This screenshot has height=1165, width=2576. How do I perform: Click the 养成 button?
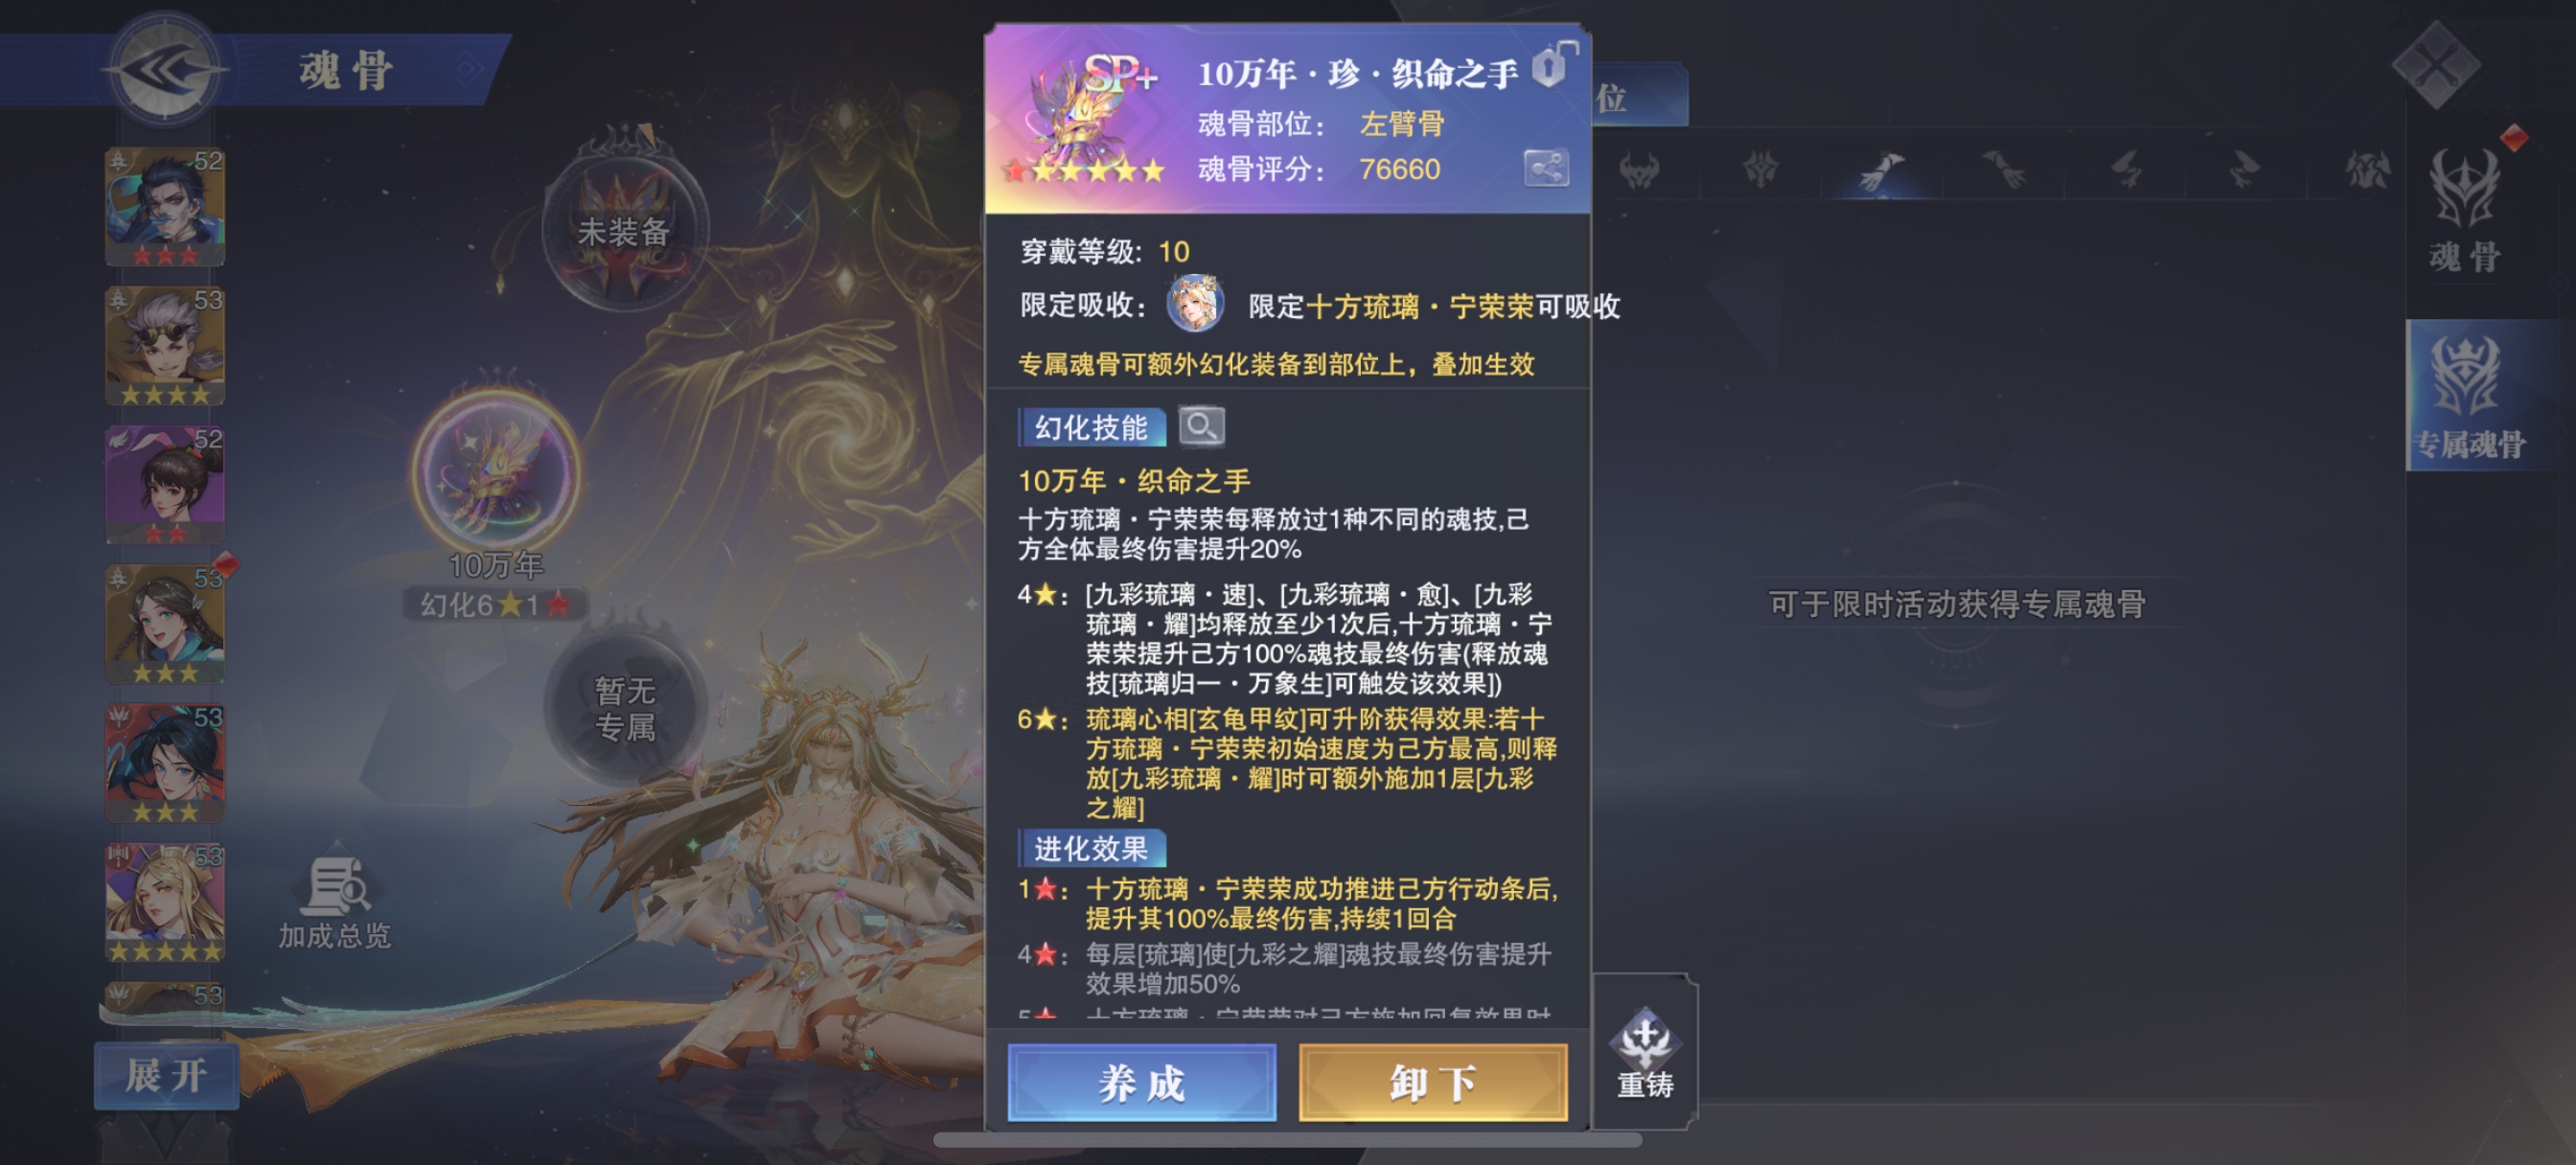(x=1141, y=1082)
